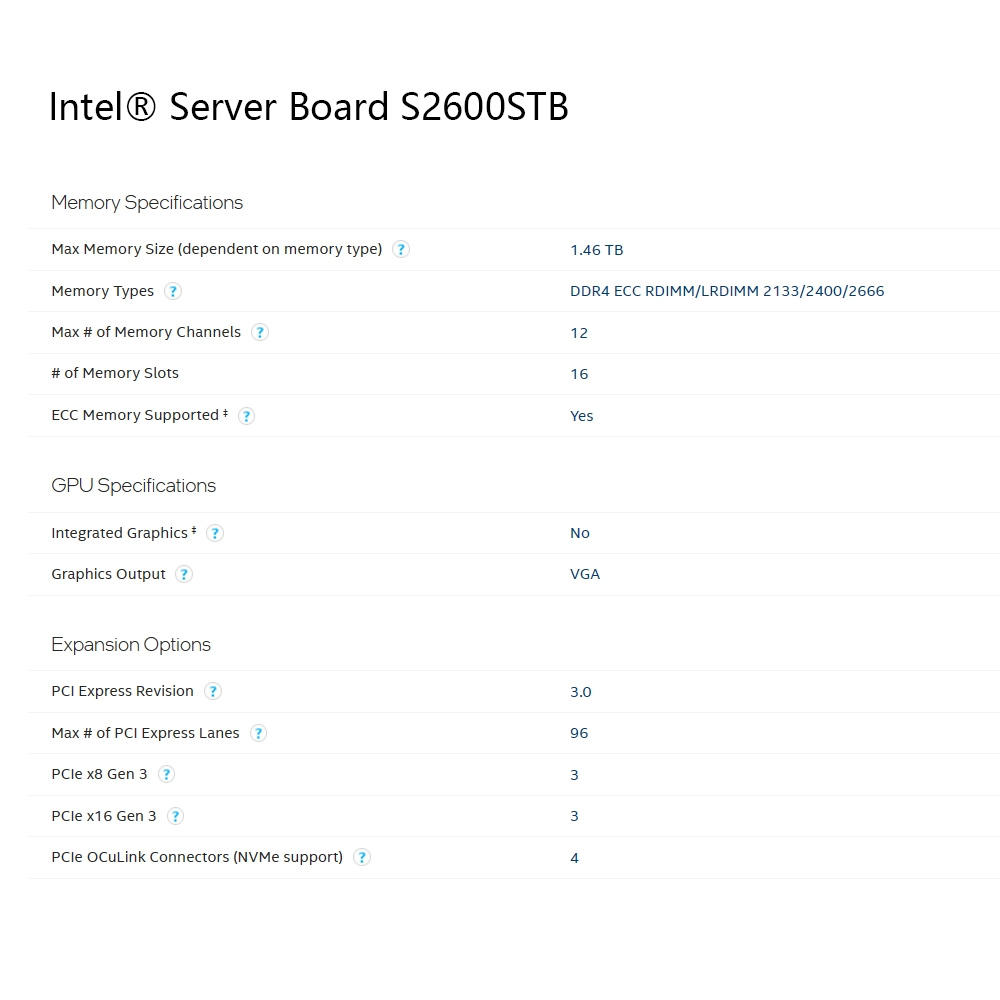Select the Graphics Output row label
This screenshot has width=1000, height=1000.
tap(108, 574)
